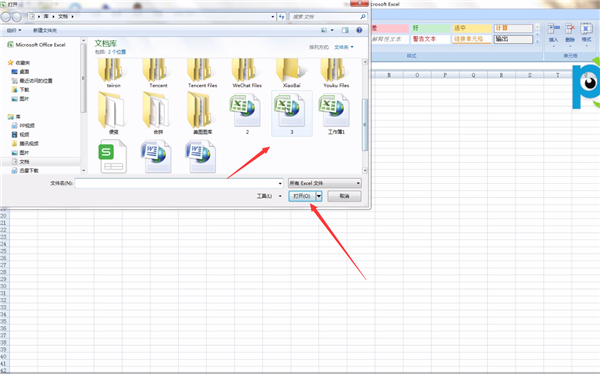Open the change view dropdown arrow
The image size is (600, 374).
332,30
